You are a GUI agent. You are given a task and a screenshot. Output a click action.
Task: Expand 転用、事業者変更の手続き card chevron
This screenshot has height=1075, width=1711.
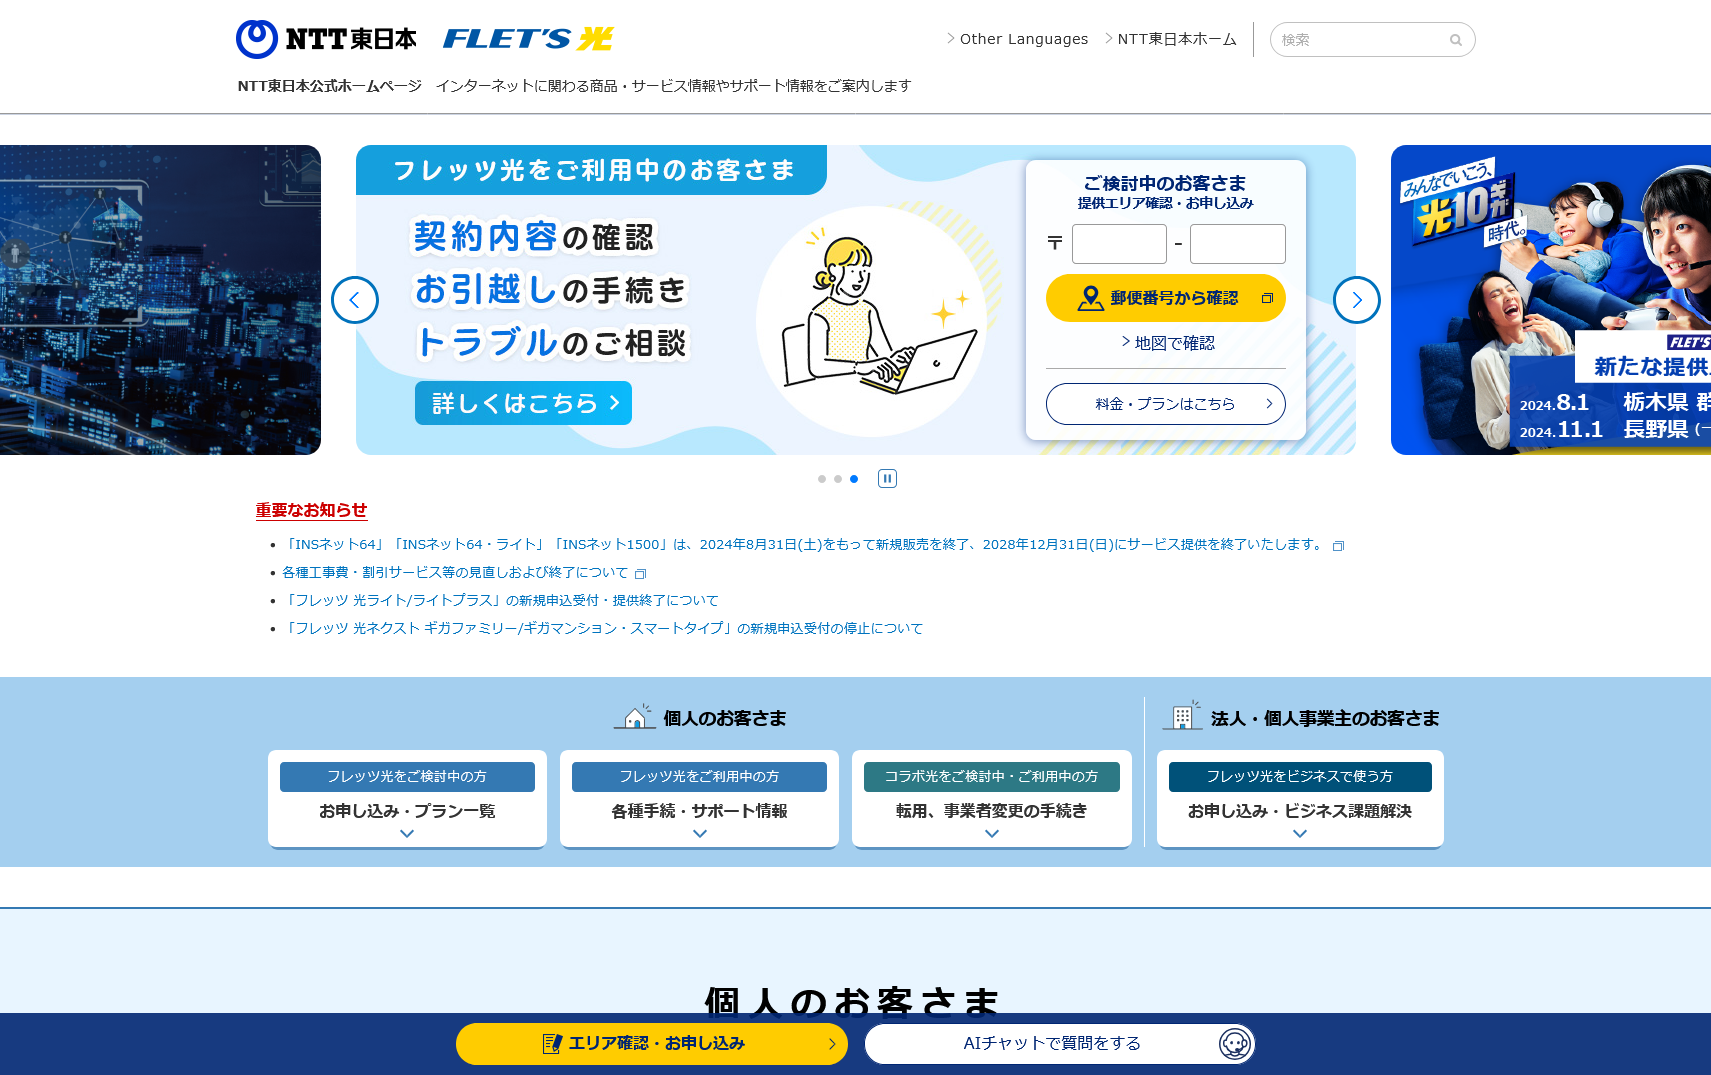(991, 832)
